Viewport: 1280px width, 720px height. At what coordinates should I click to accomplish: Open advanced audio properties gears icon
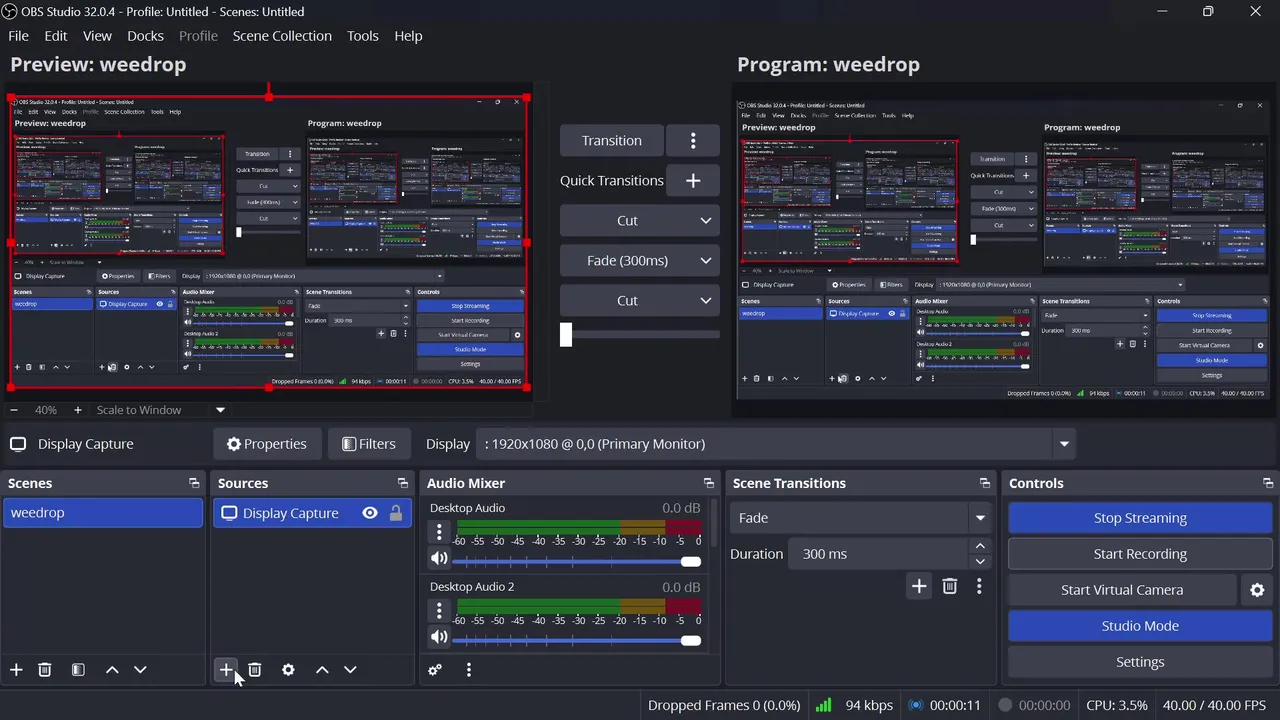pos(435,669)
